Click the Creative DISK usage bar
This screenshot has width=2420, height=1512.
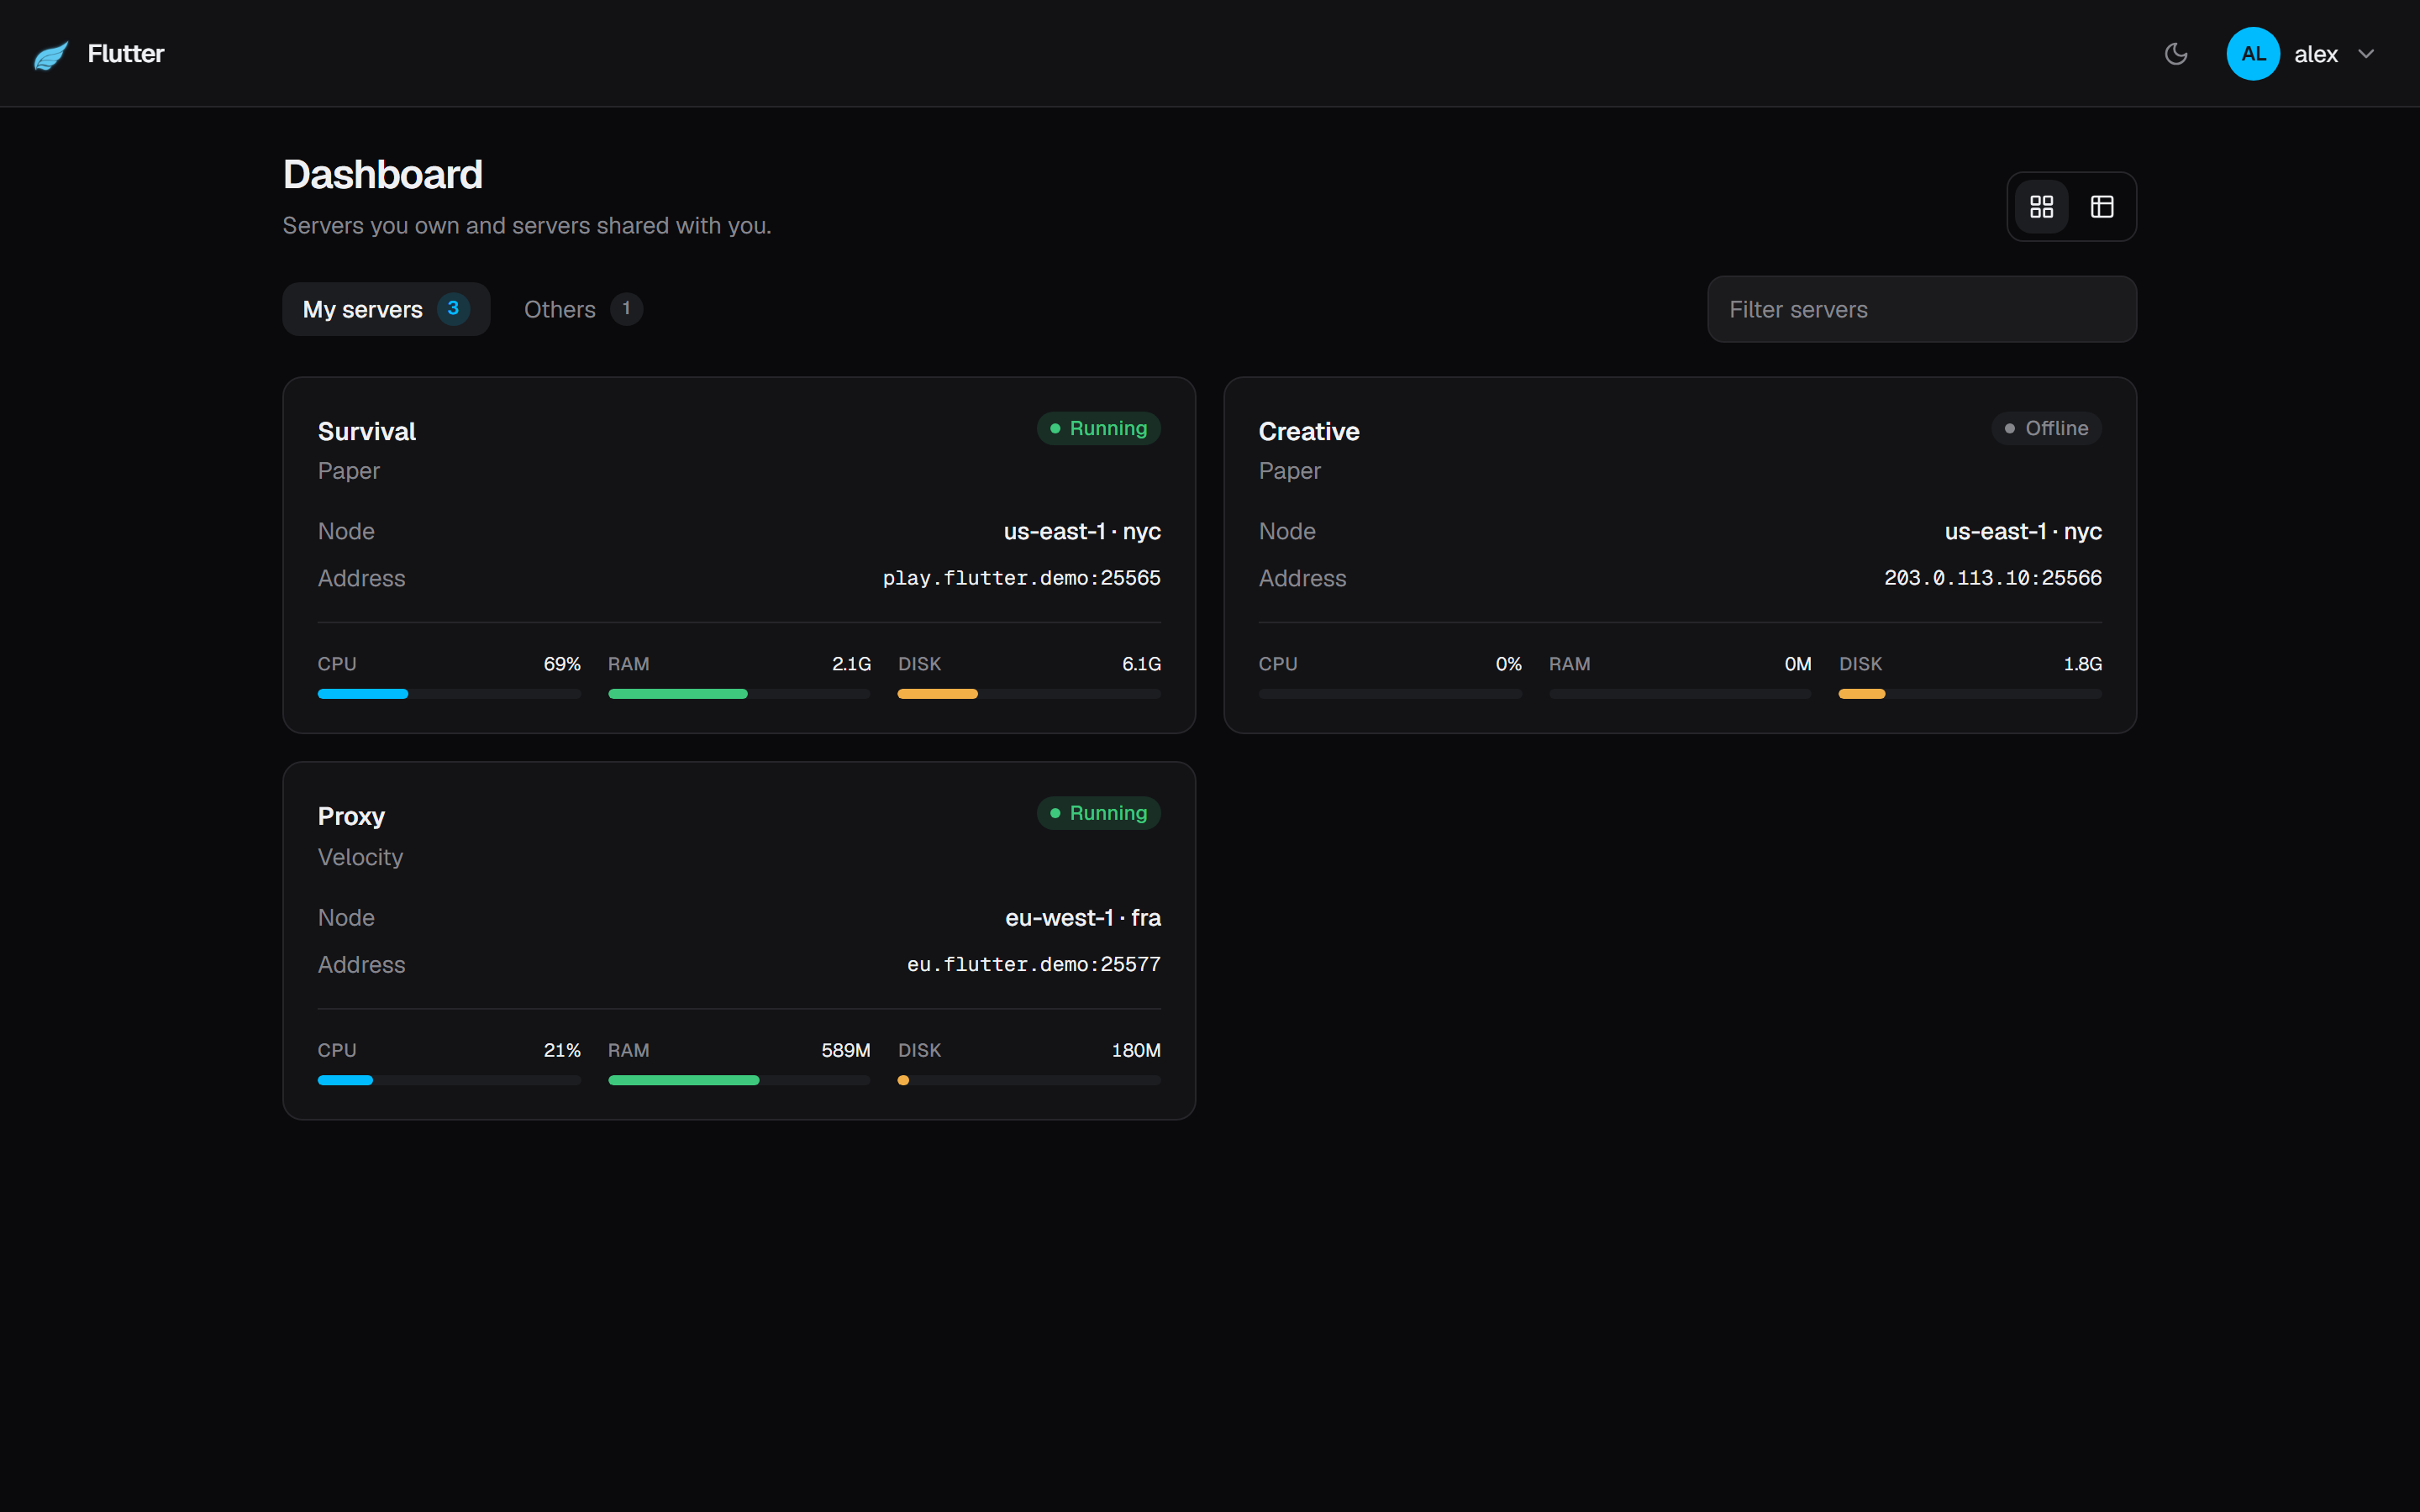pos(1970,694)
